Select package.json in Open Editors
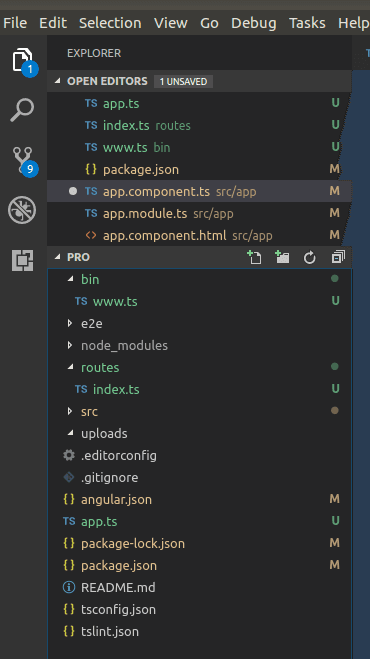The width and height of the screenshot is (370, 659). click(x=199, y=169)
